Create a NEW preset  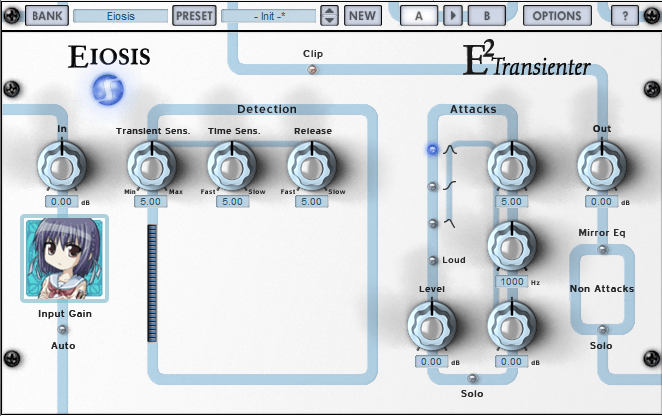tap(363, 16)
